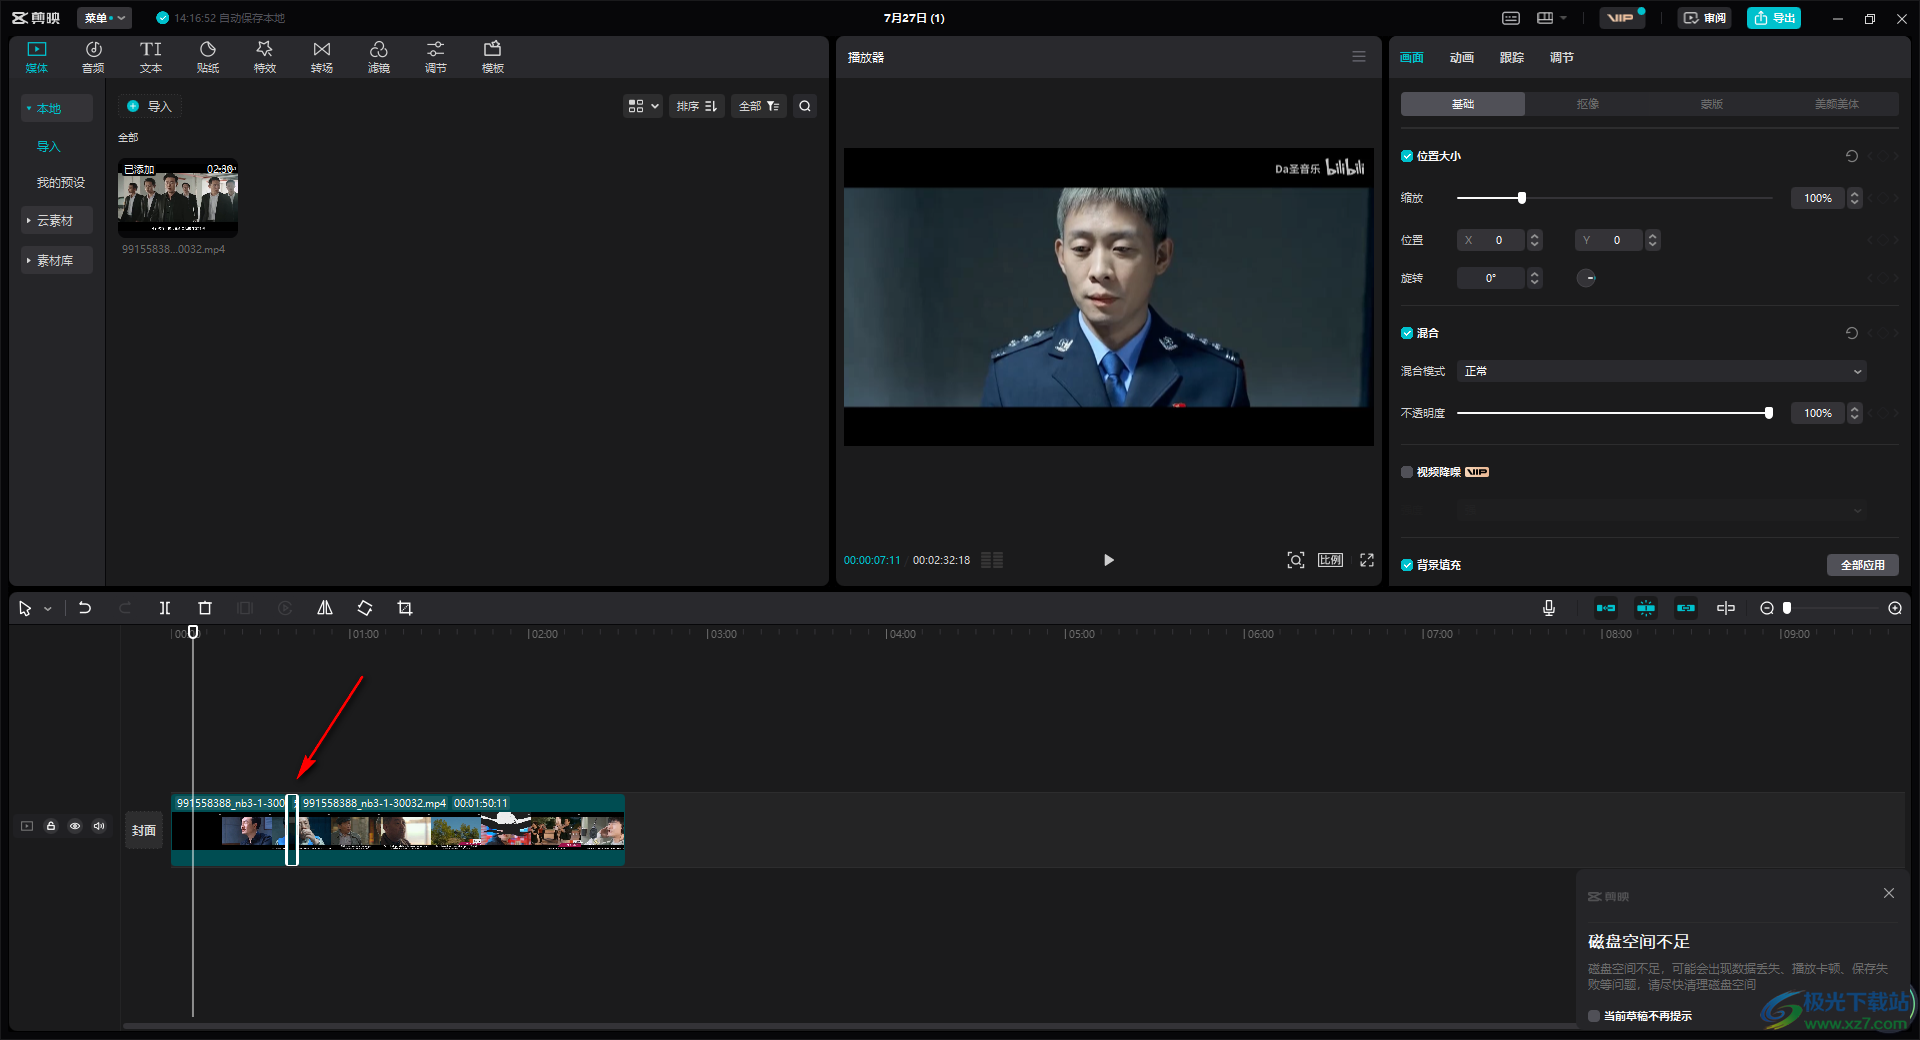Screen dimensions: 1920x1040
Task: Open the 排序 sort dropdown
Action: click(697, 106)
